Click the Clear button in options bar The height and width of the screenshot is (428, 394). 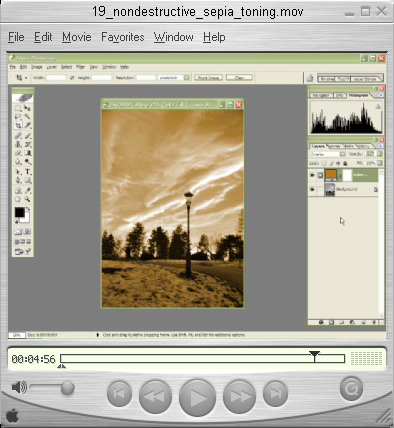tap(239, 78)
